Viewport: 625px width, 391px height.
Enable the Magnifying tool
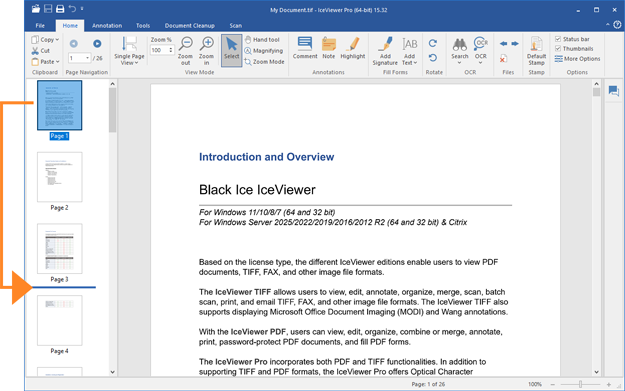tap(263, 51)
